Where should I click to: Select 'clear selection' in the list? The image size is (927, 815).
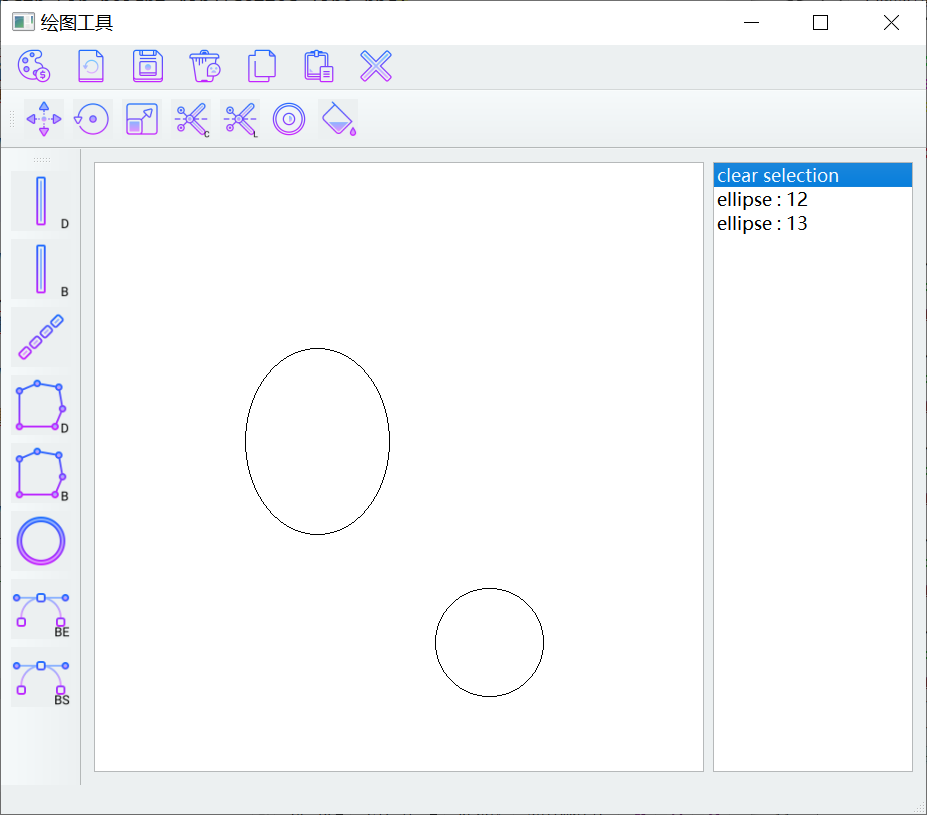click(813, 176)
